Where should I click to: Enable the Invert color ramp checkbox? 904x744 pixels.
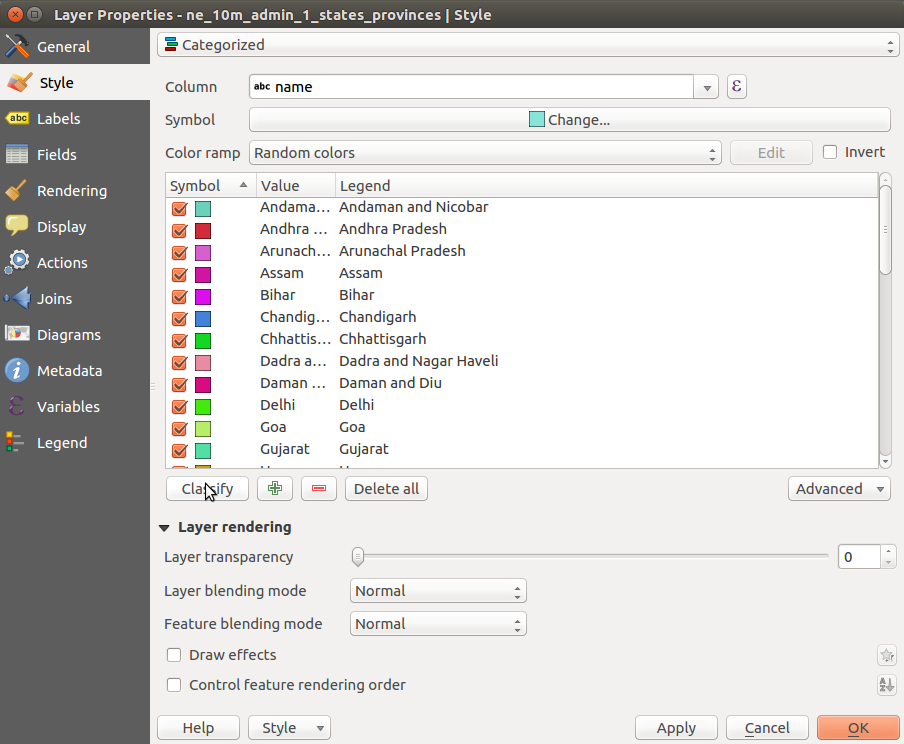coord(830,152)
